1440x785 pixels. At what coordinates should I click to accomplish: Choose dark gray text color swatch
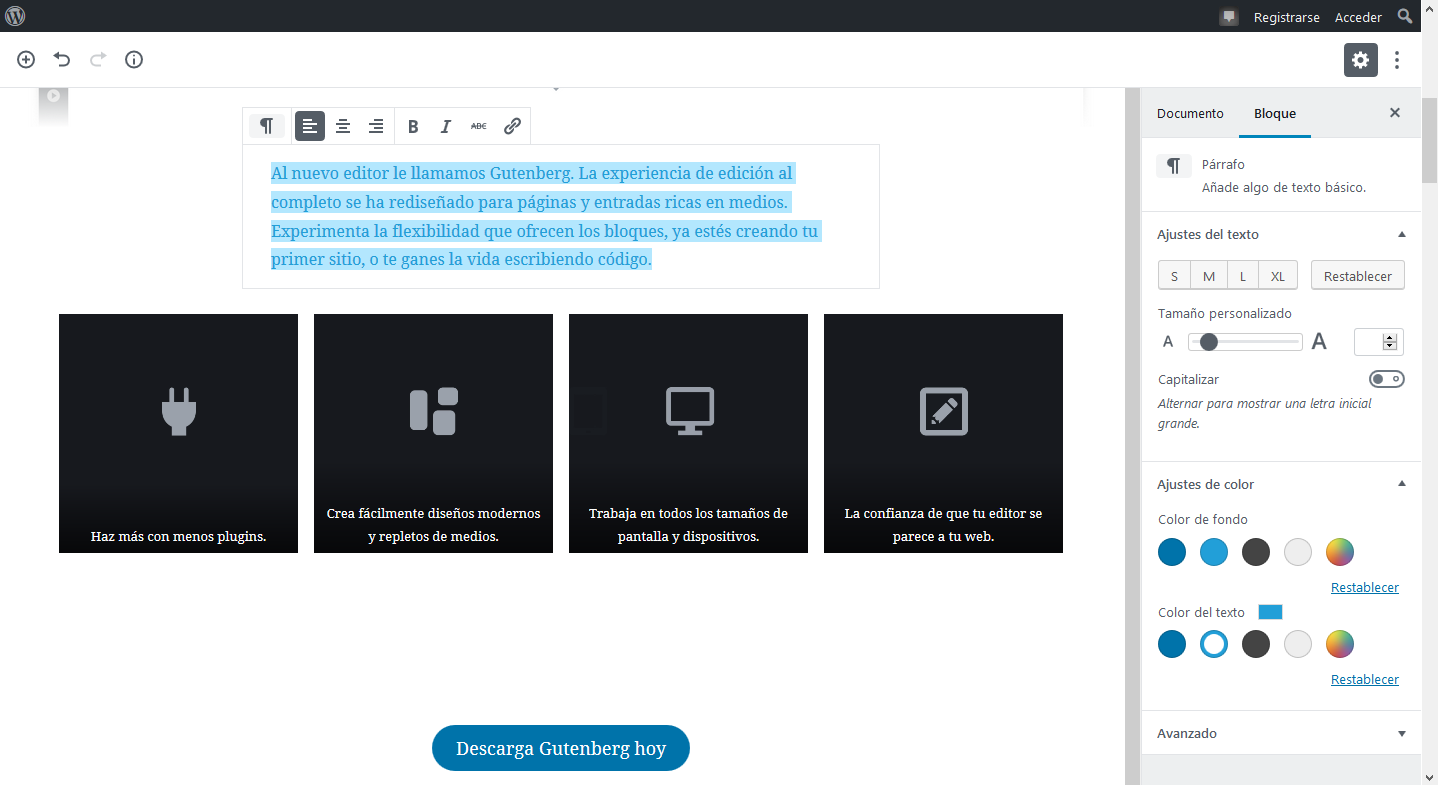tap(1256, 644)
